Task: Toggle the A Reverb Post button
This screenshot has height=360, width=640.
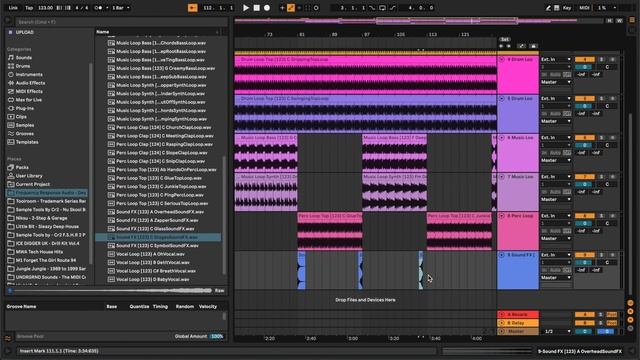Action: 611,315
